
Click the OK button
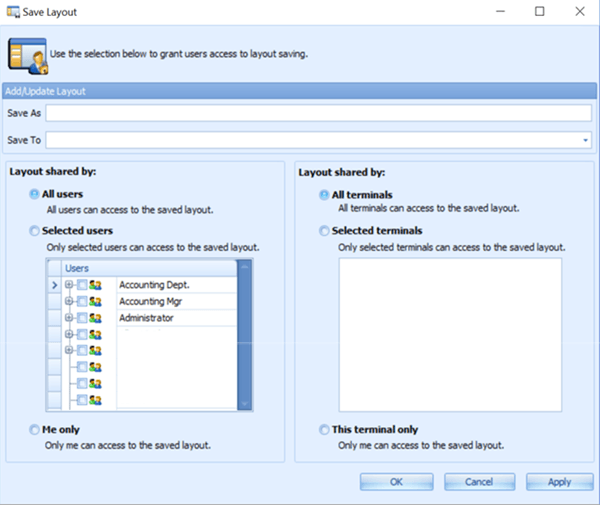(396, 482)
